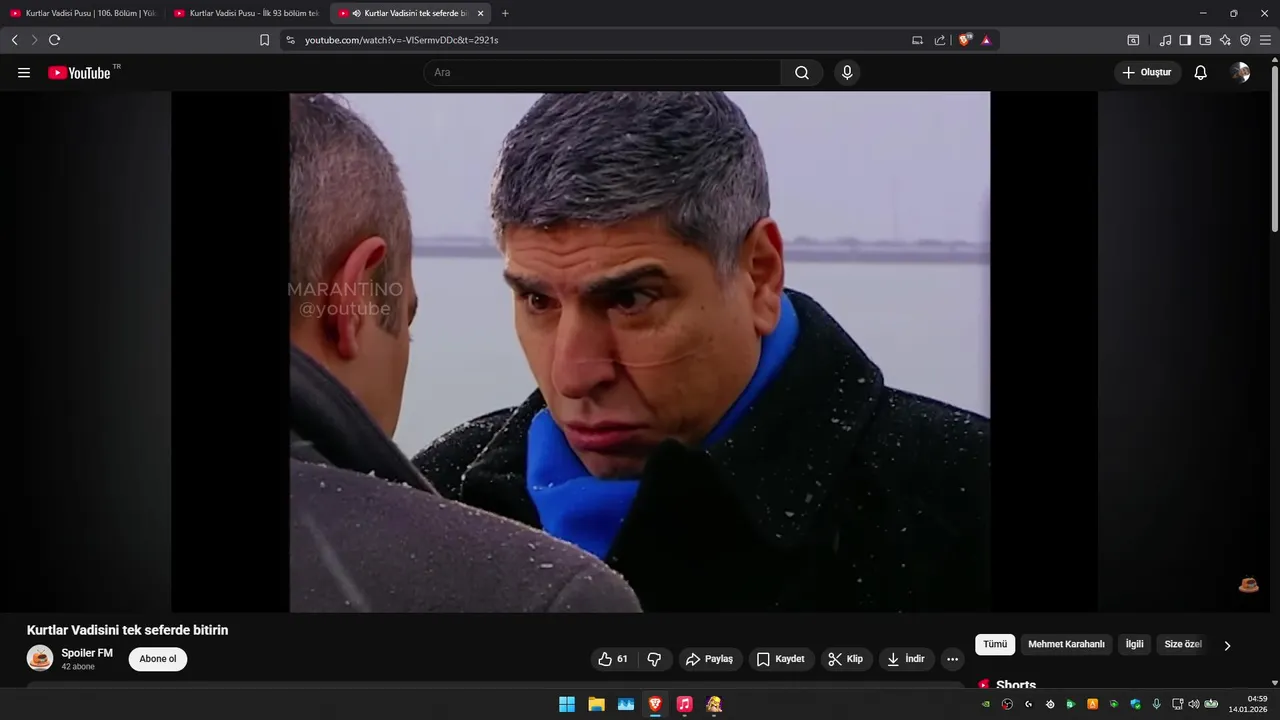Open Leo AI sparkle icon
Viewport: 1280px width, 720px height.
pos(1225,40)
